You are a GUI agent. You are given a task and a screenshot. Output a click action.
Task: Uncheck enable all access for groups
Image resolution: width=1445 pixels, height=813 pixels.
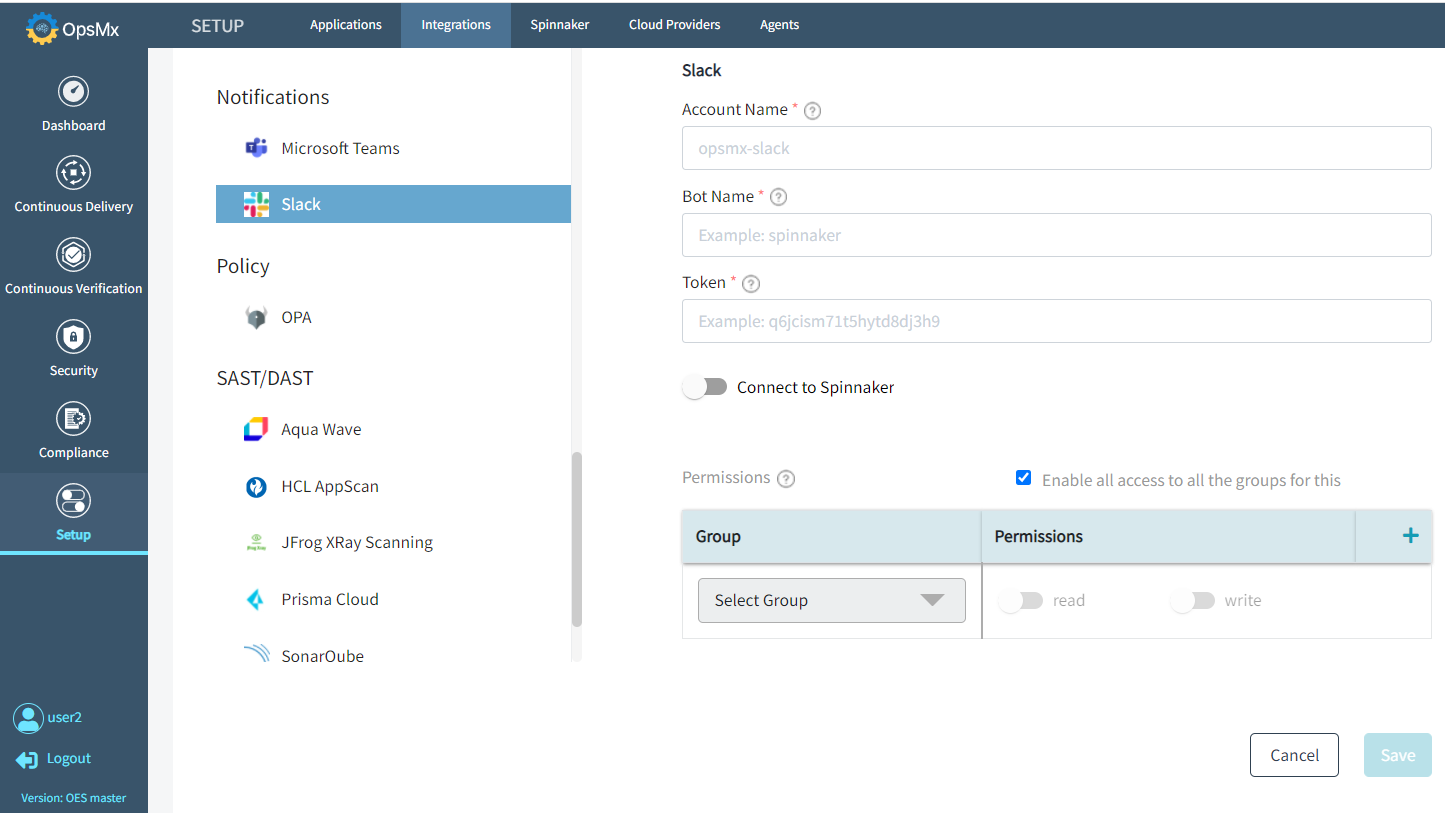1023,477
